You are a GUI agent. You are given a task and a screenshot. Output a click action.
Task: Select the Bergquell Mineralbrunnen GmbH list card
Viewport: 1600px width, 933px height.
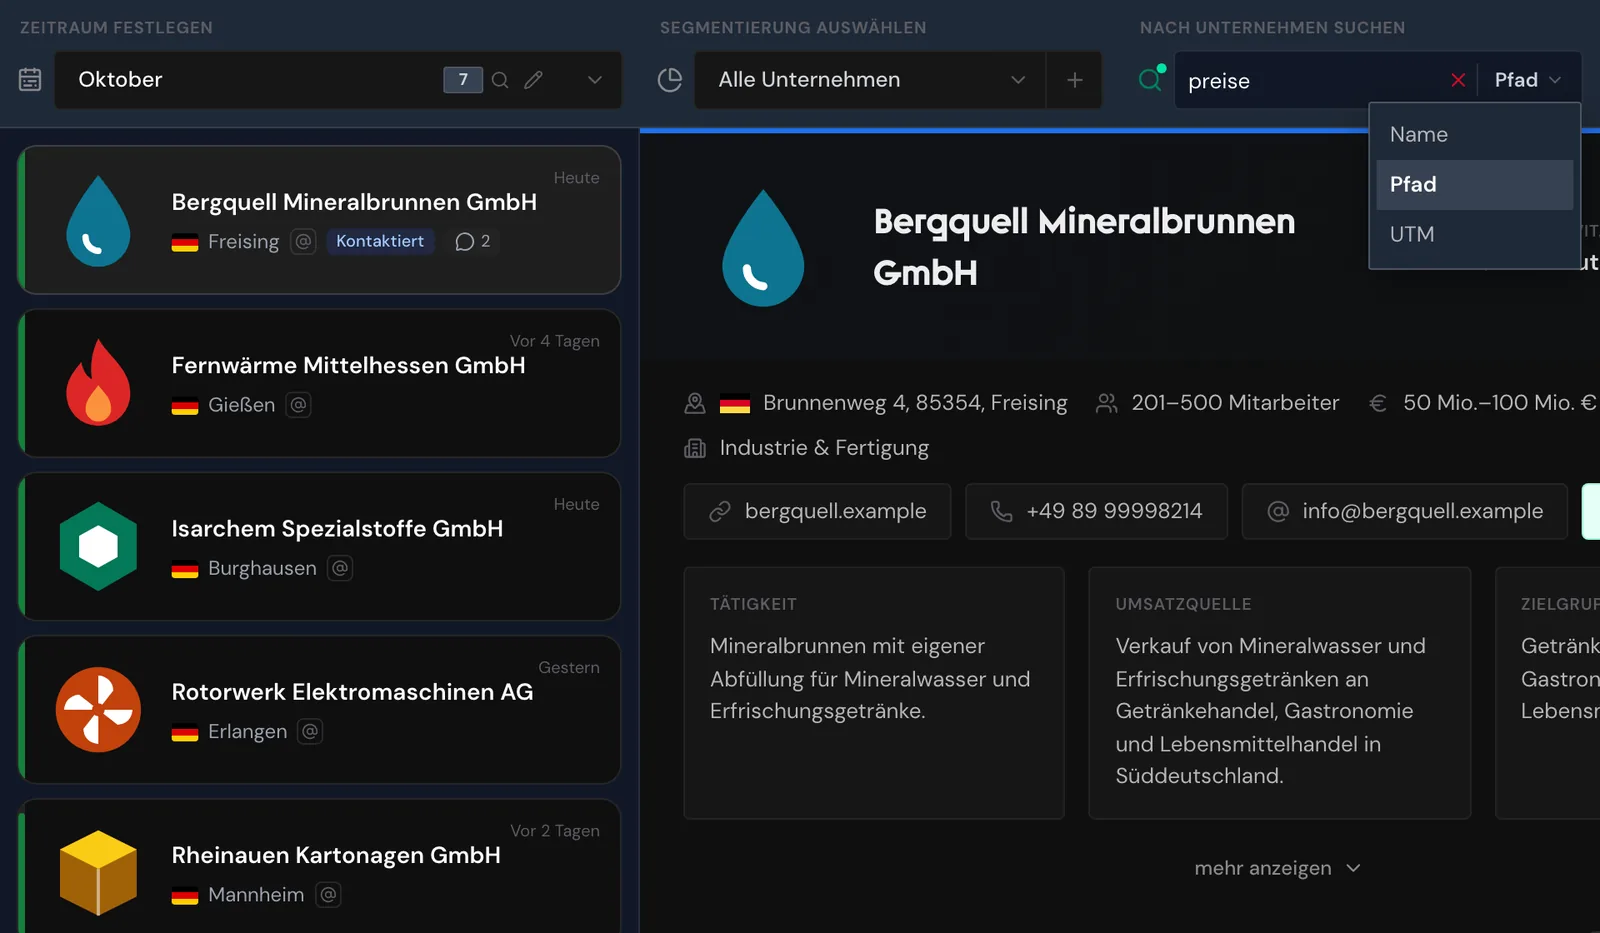[320, 220]
